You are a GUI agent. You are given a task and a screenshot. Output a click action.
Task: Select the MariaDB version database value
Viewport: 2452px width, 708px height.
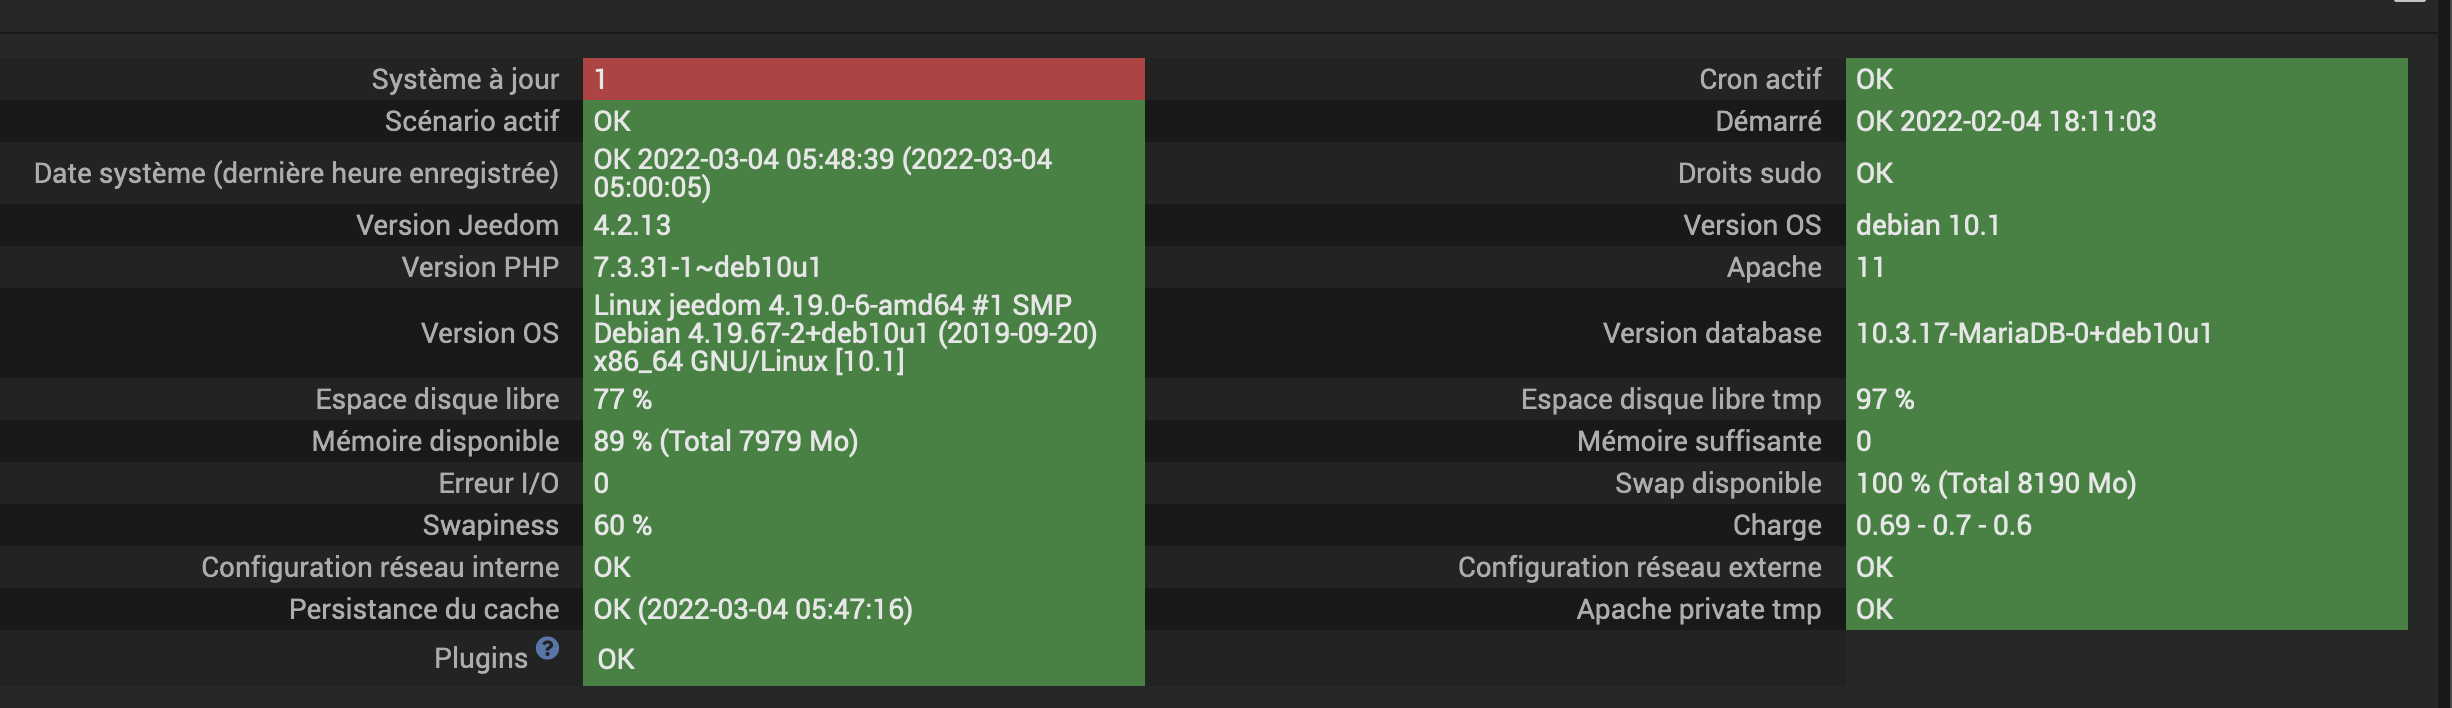point(2127,333)
